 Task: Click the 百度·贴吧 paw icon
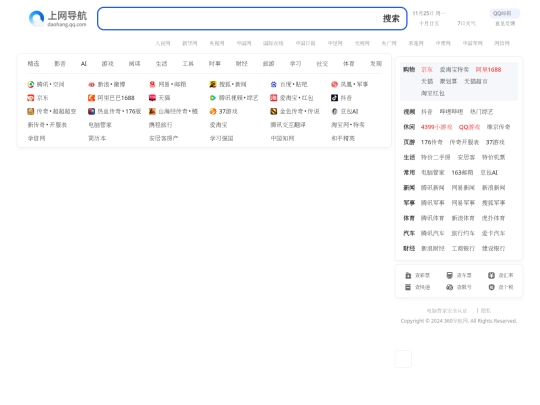[x=273, y=84]
